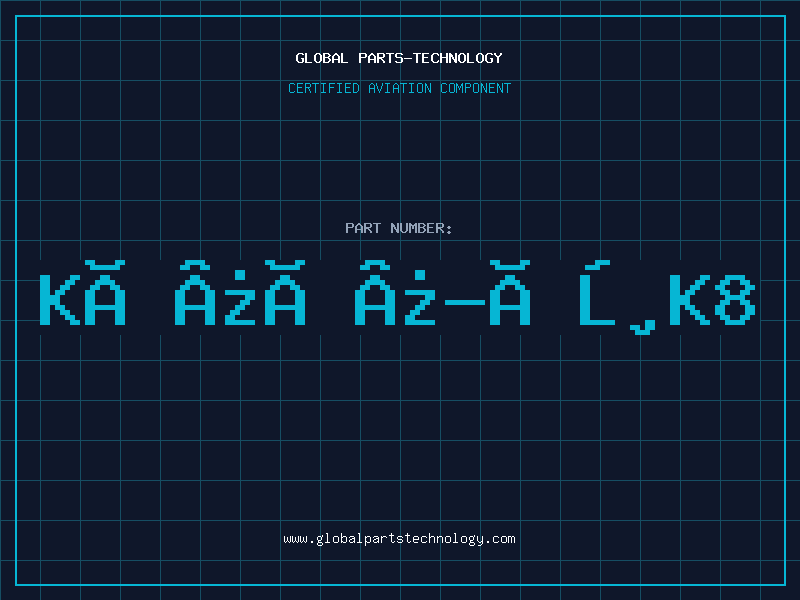Click the CERTIFIED AVIATION COMPONENT subtitle
800x600 pixels.
399,88
